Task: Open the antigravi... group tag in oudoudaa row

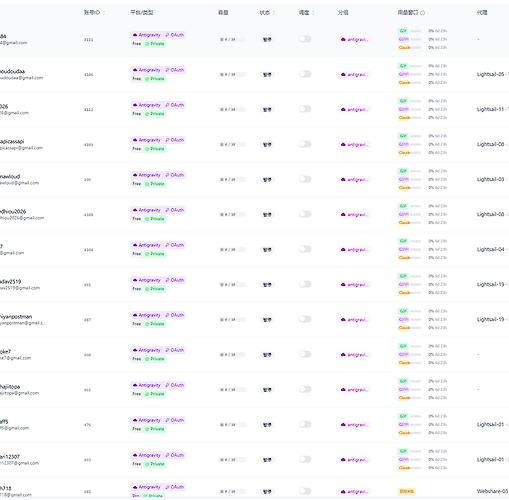Action: click(x=355, y=74)
